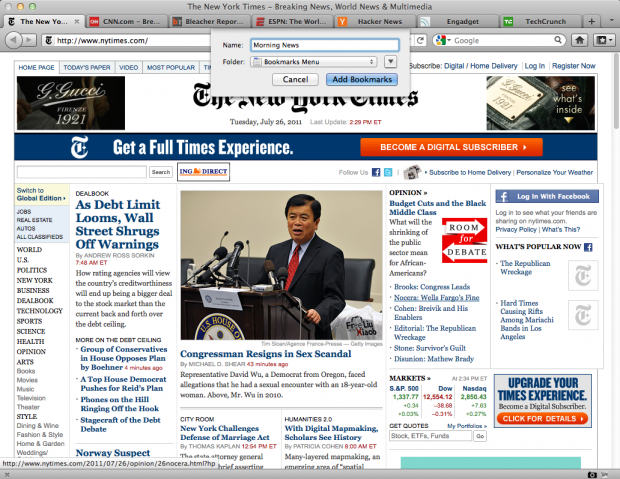Expand the folder tree disclosure arrow button

click(390, 62)
